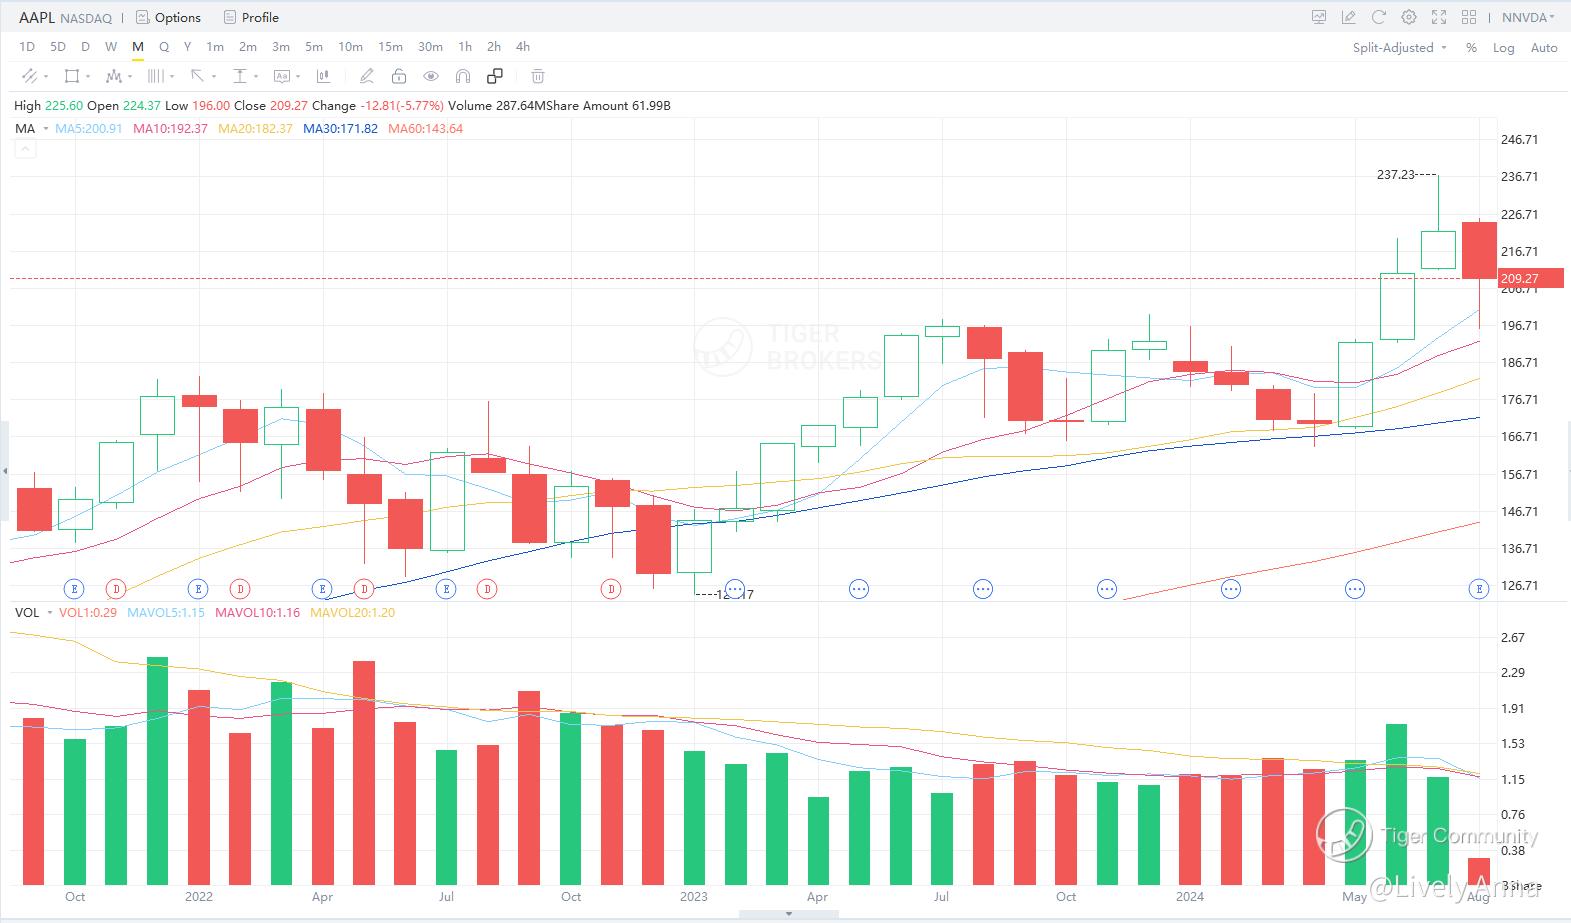Delete drawings with the trash icon
The height and width of the screenshot is (923, 1571).
538,76
